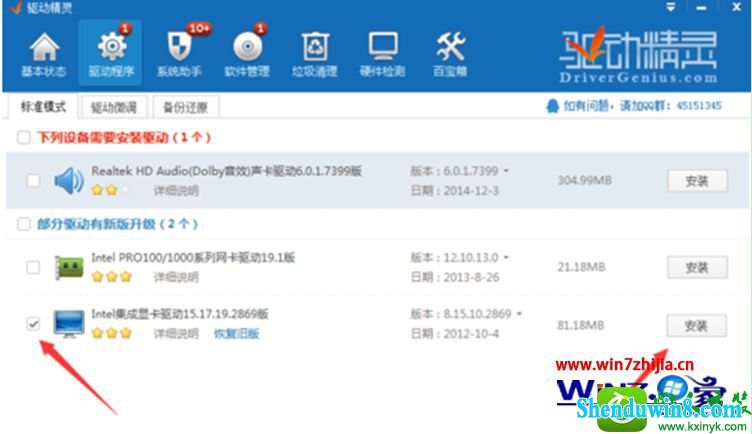
Task: Open the 系统助手 shield icon
Action: click(x=179, y=47)
